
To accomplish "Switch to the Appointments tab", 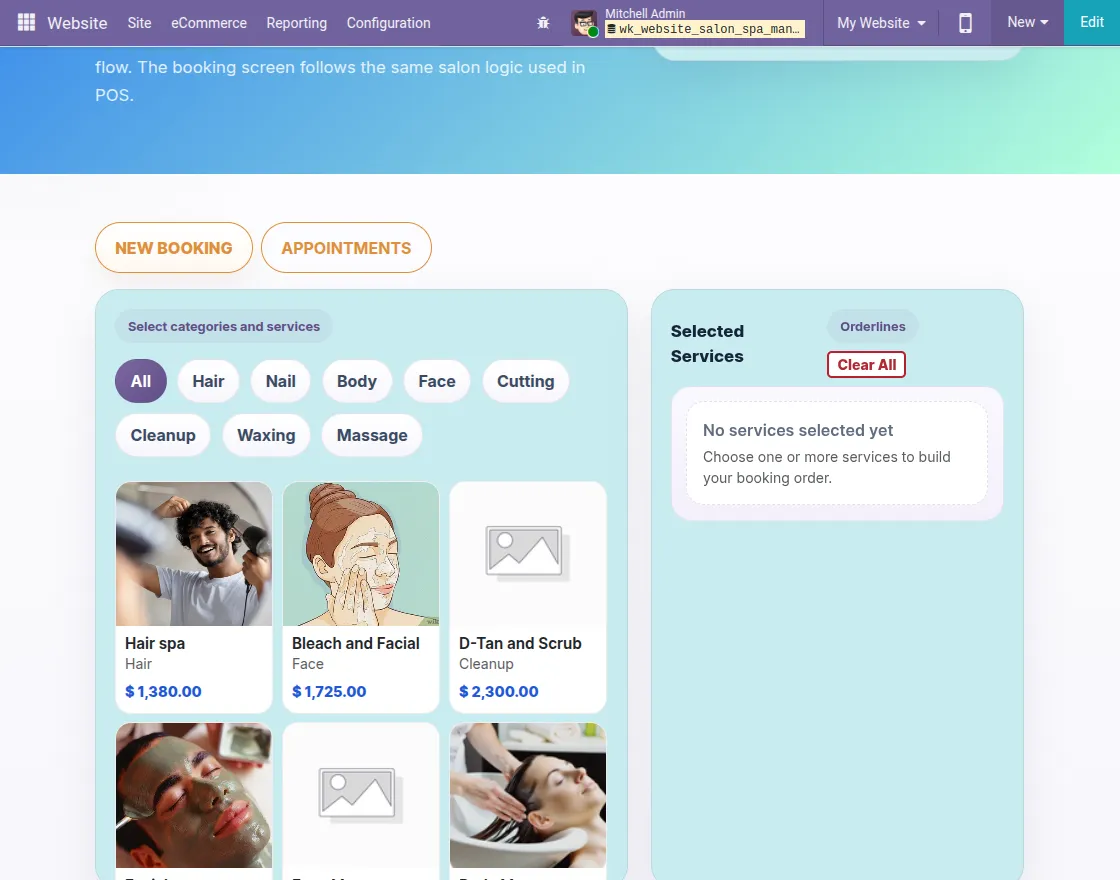I will pyautogui.click(x=346, y=248).
